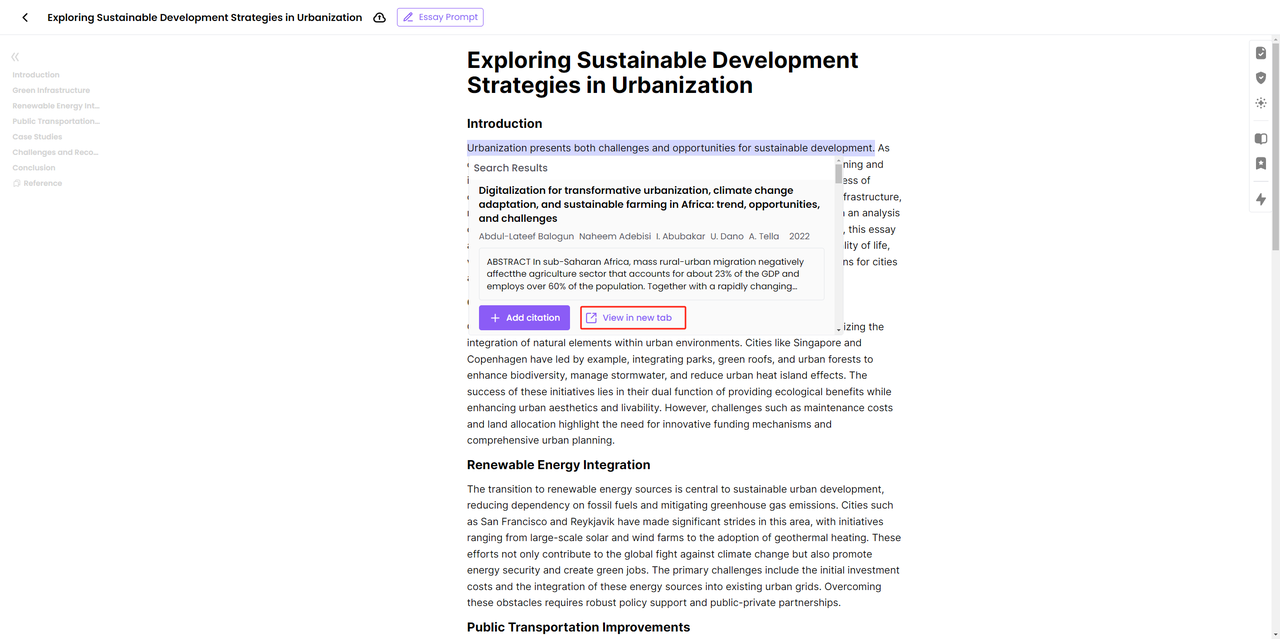Click Add citation button

(x=524, y=318)
